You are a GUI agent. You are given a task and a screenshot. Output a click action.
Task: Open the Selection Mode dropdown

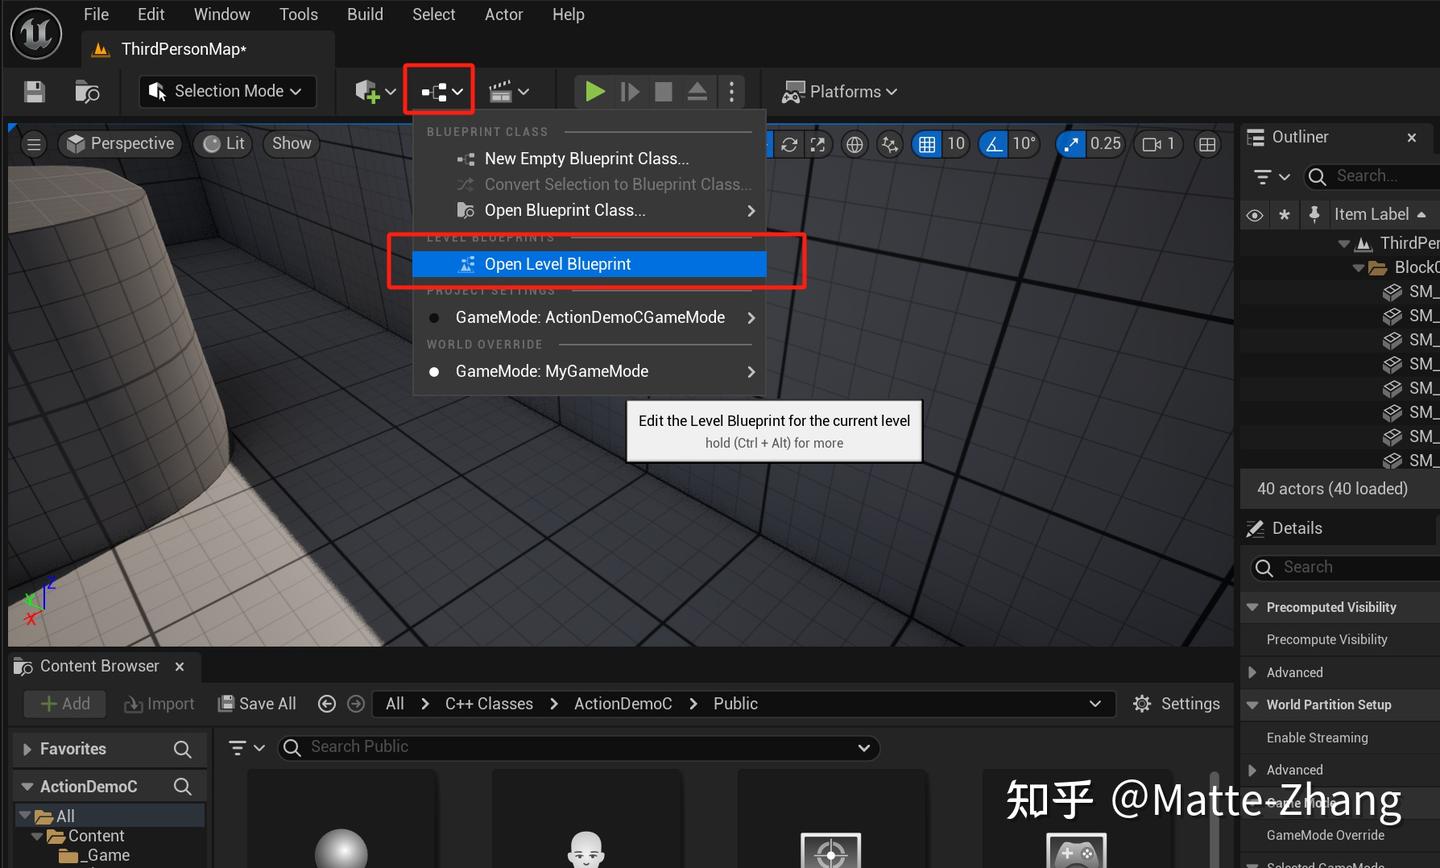click(227, 91)
